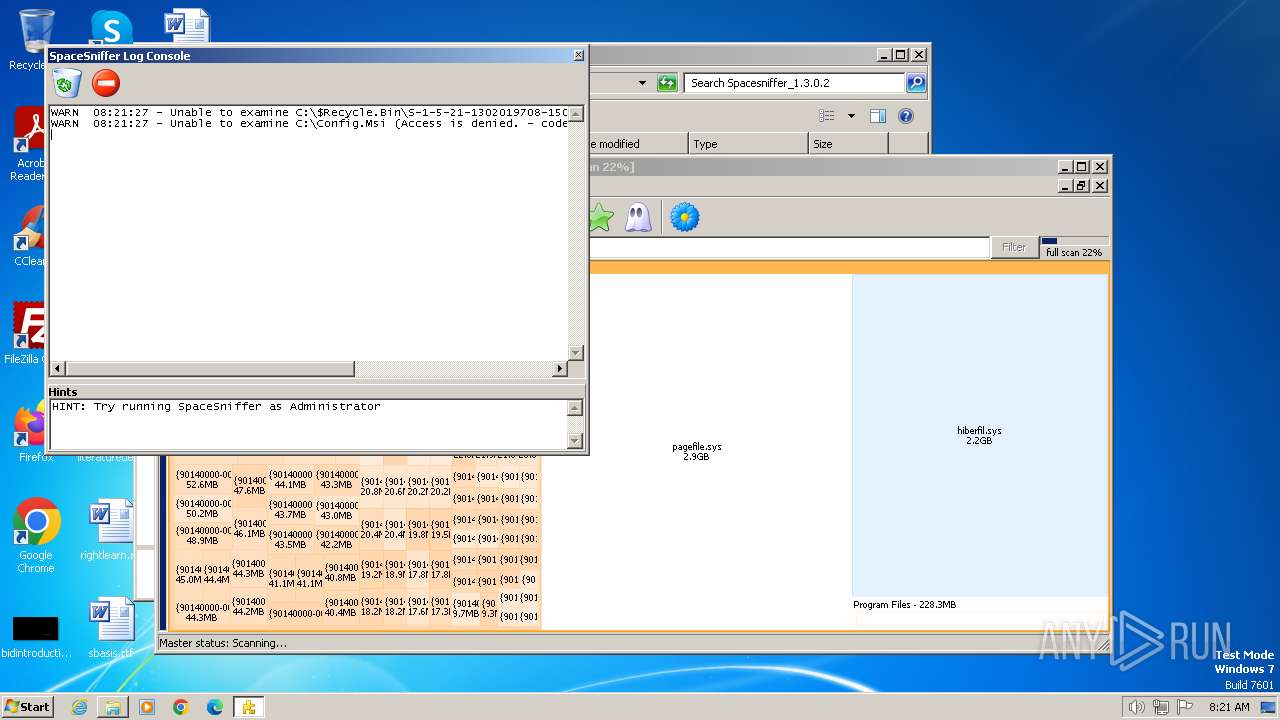
Task: Open Internet Explorer from taskbar
Action: pyautogui.click(x=79, y=707)
